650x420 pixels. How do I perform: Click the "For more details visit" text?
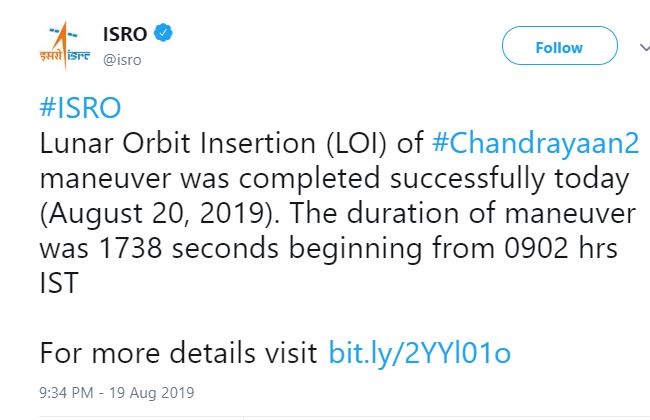(179, 354)
